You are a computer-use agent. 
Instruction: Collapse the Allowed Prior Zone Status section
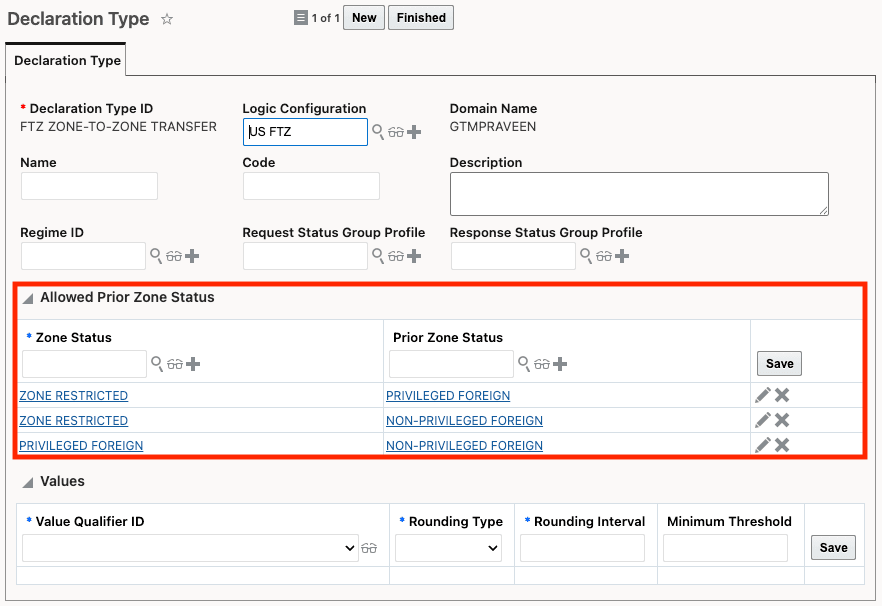tap(27, 297)
